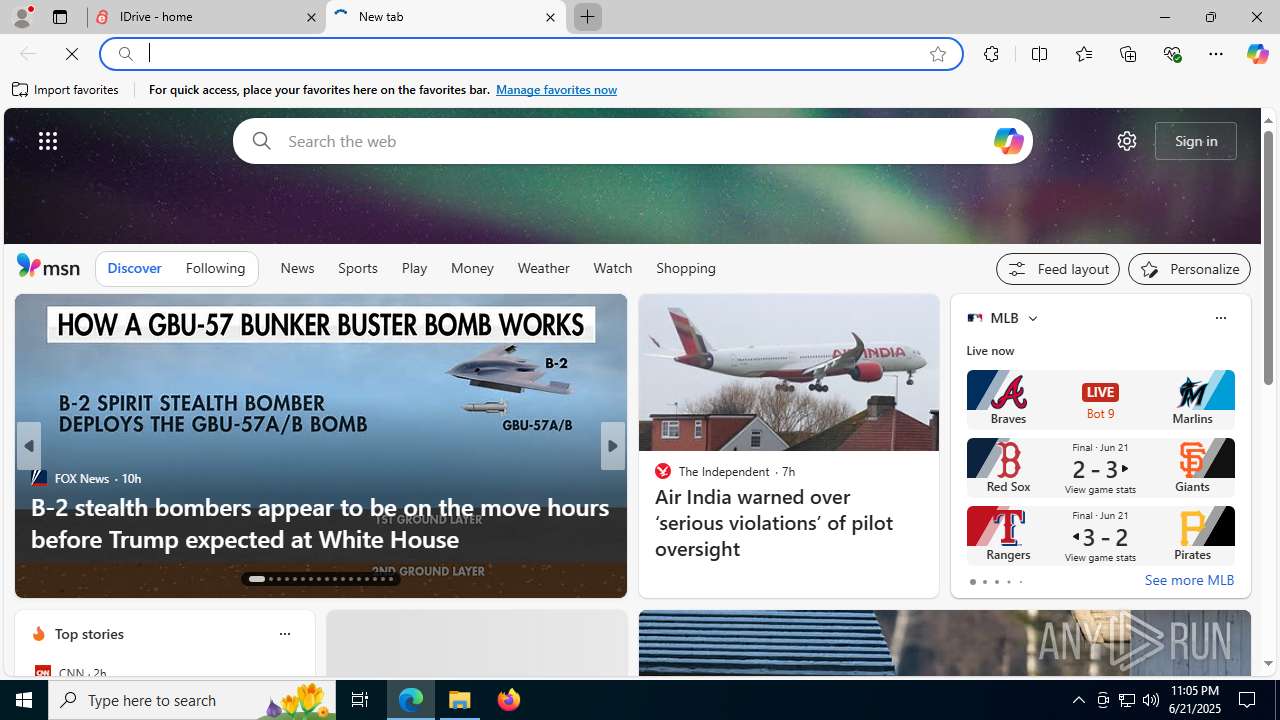Open B-2 stealth bombers headline
Image resolution: width=1280 pixels, height=720 pixels.
(x=320, y=523)
